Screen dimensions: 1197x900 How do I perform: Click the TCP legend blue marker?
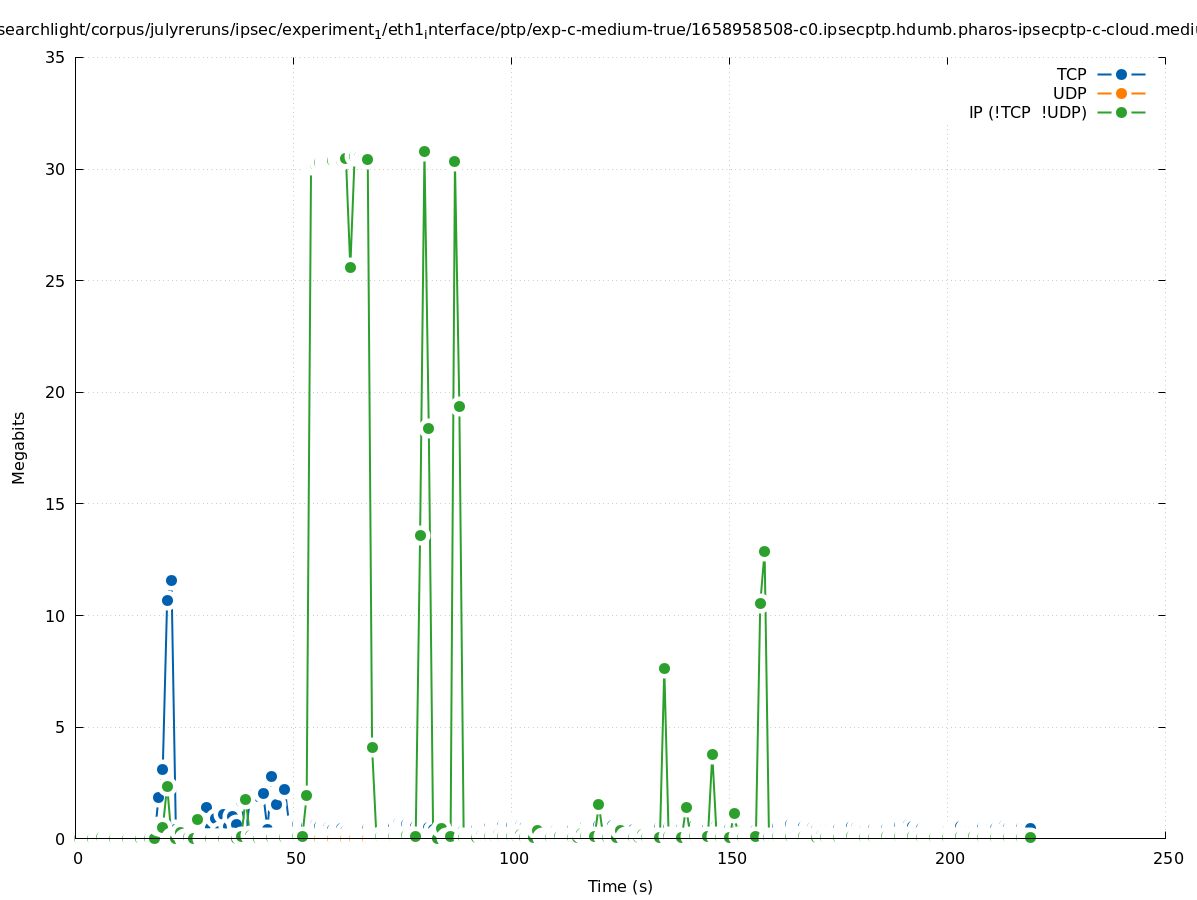[x=1121, y=74]
